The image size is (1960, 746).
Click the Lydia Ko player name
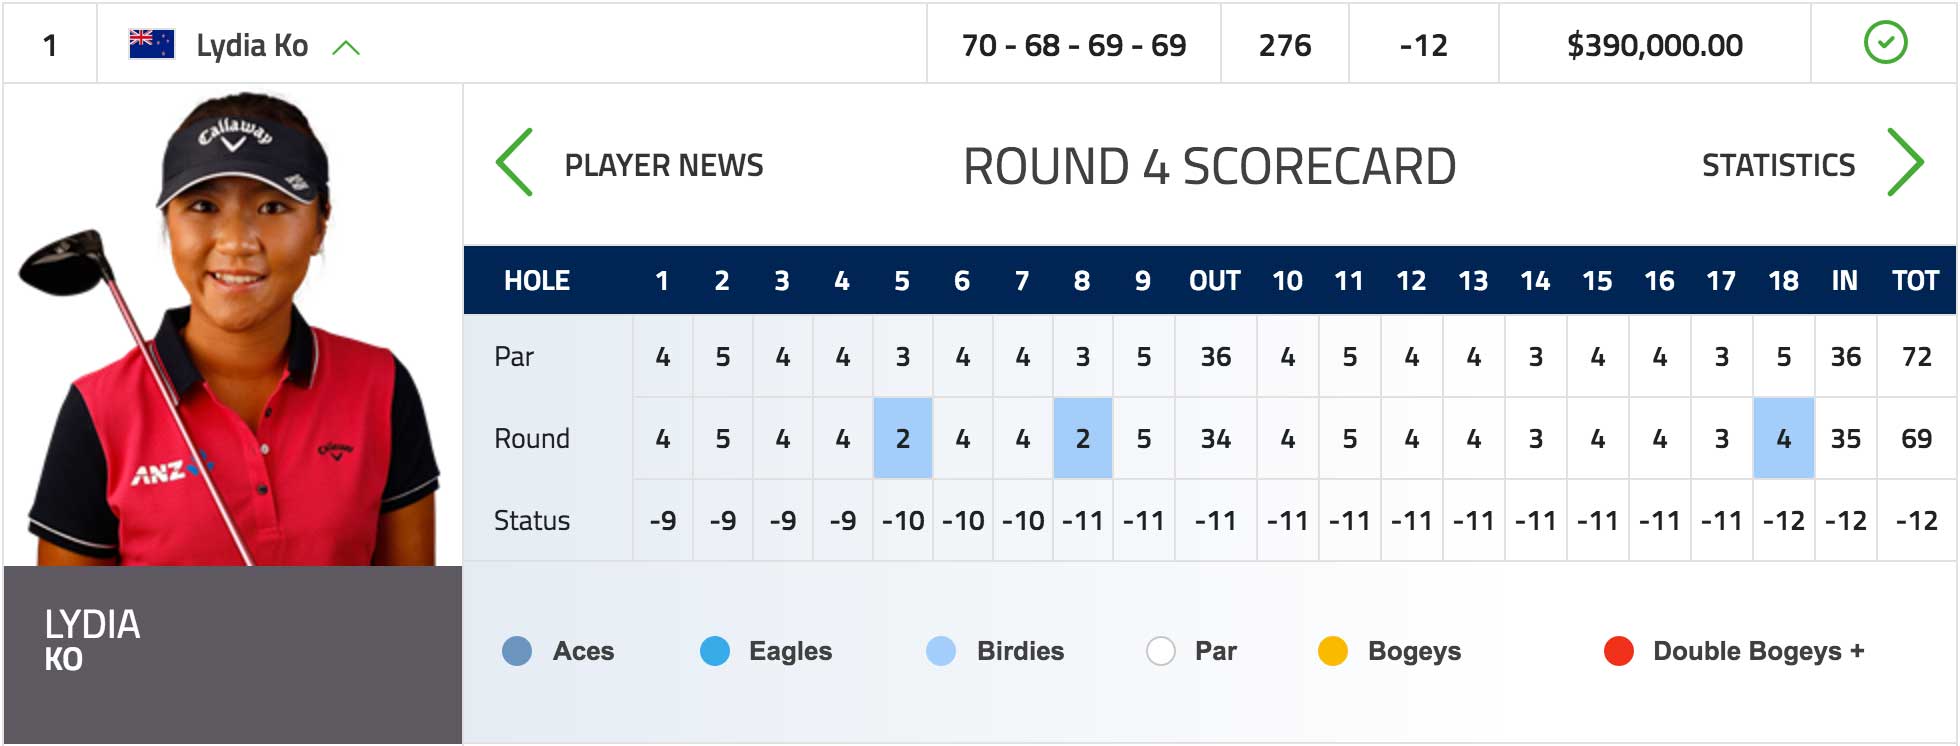[252, 45]
